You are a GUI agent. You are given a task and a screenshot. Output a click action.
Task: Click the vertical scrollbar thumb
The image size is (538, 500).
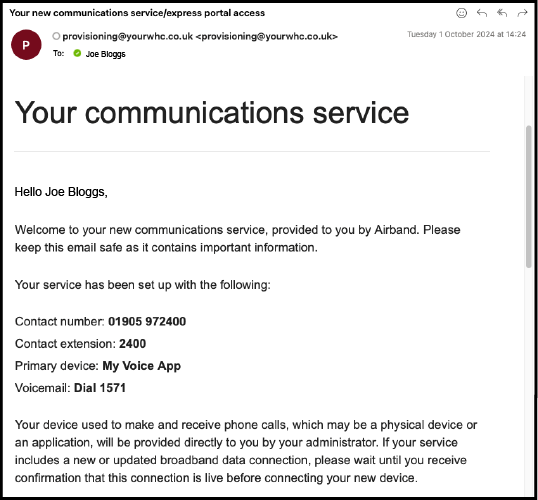pos(529,196)
